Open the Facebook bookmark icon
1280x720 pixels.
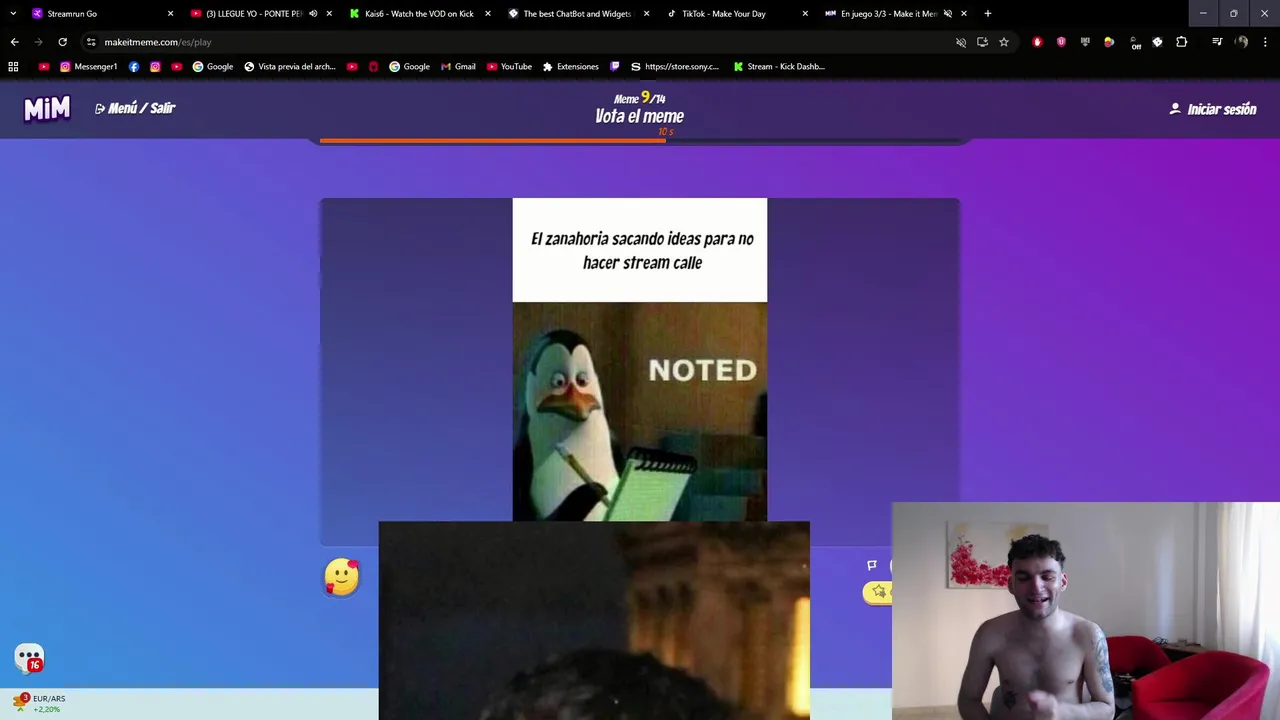tap(134, 67)
